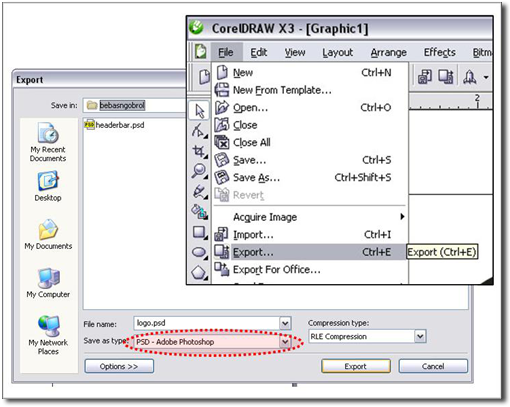The image size is (510, 407).
Task: Choose Export For Office... entry
Action: [x=310, y=269]
